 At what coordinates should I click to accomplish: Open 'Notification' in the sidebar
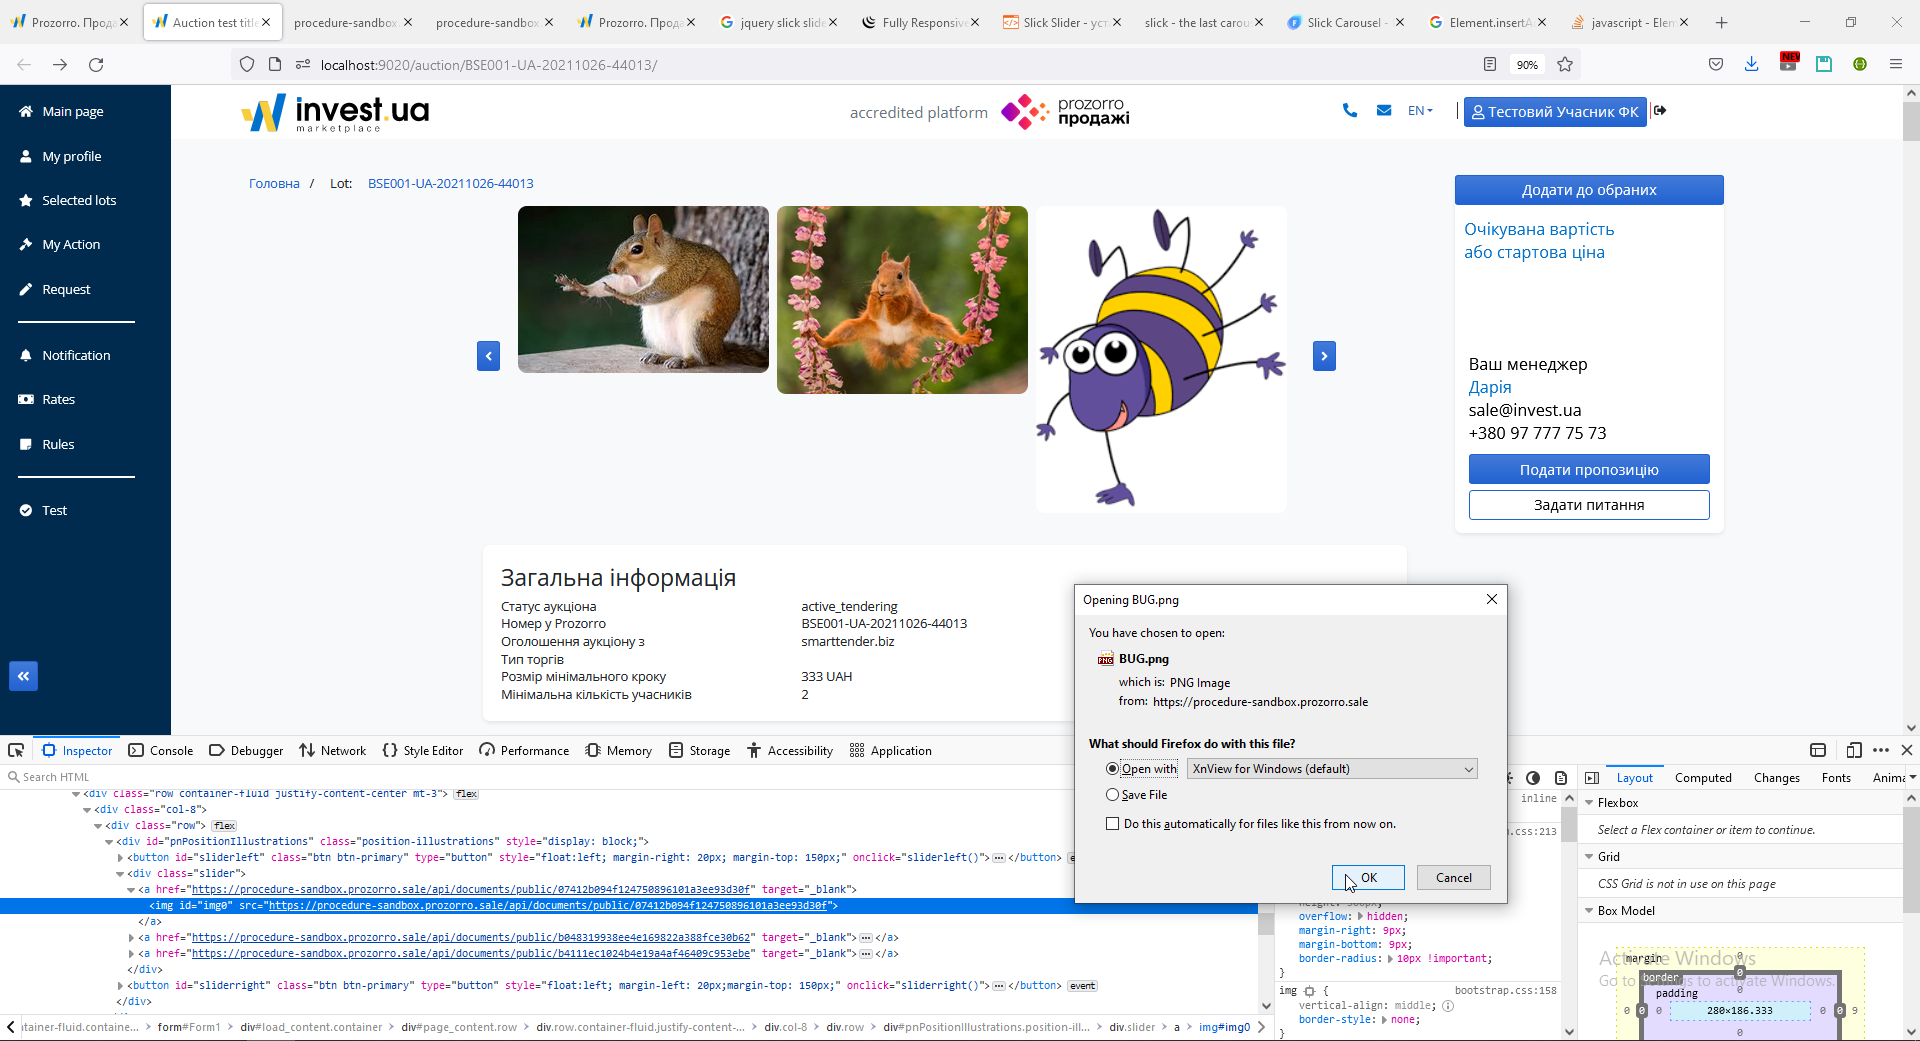point(76,355)
